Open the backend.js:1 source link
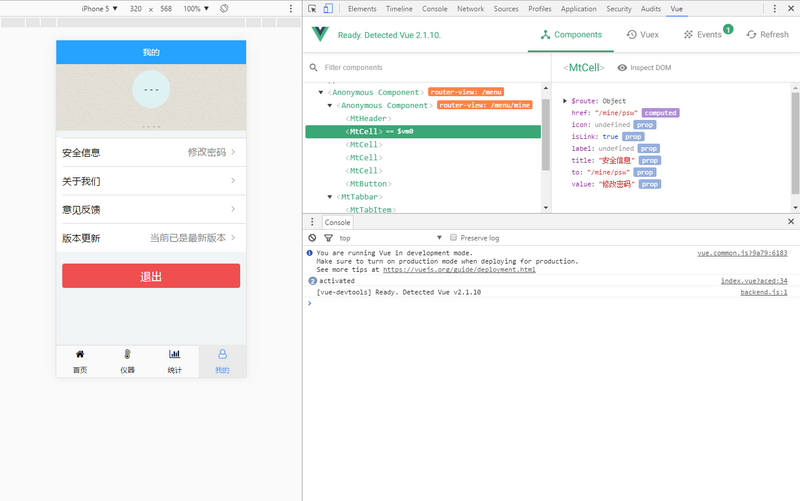This screenshot has height=501, width=800. 764,292
